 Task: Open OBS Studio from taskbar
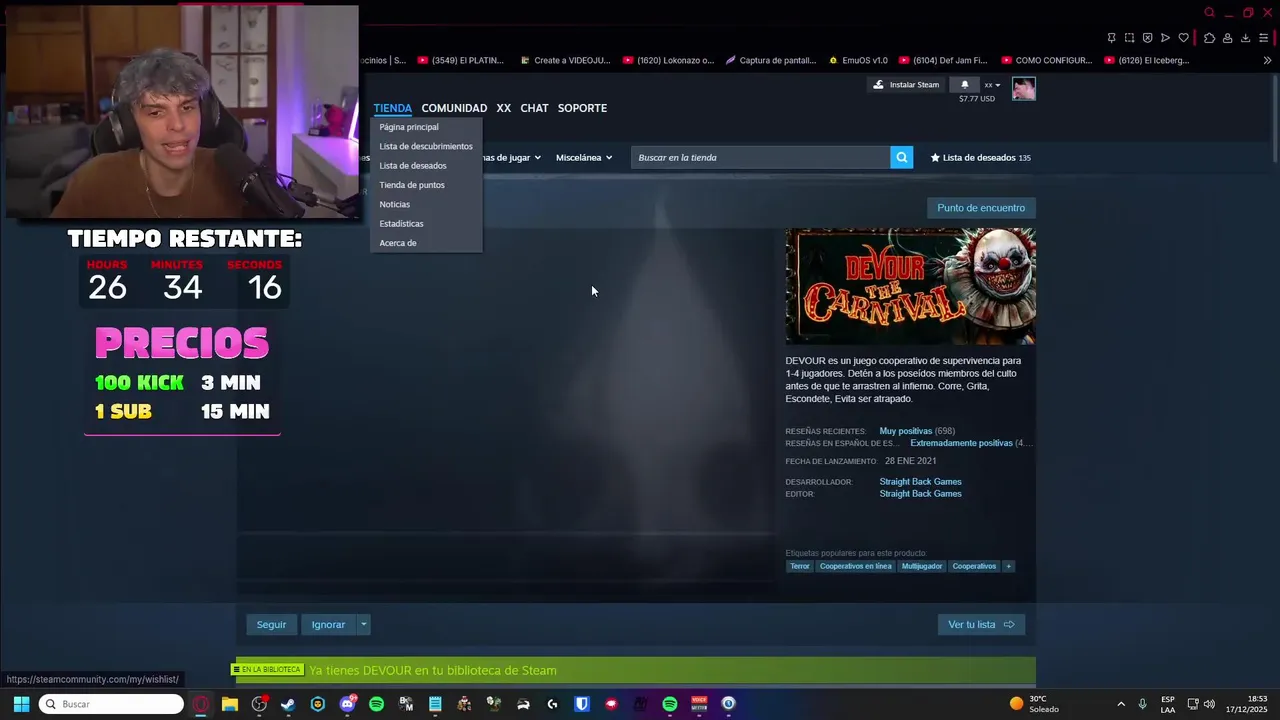click(259, 704)
